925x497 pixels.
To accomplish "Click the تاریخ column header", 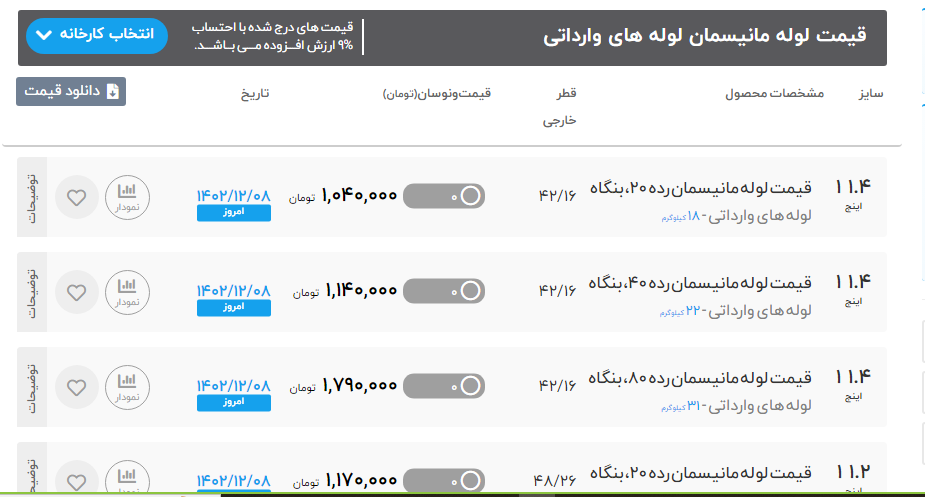I will point(253,94).
